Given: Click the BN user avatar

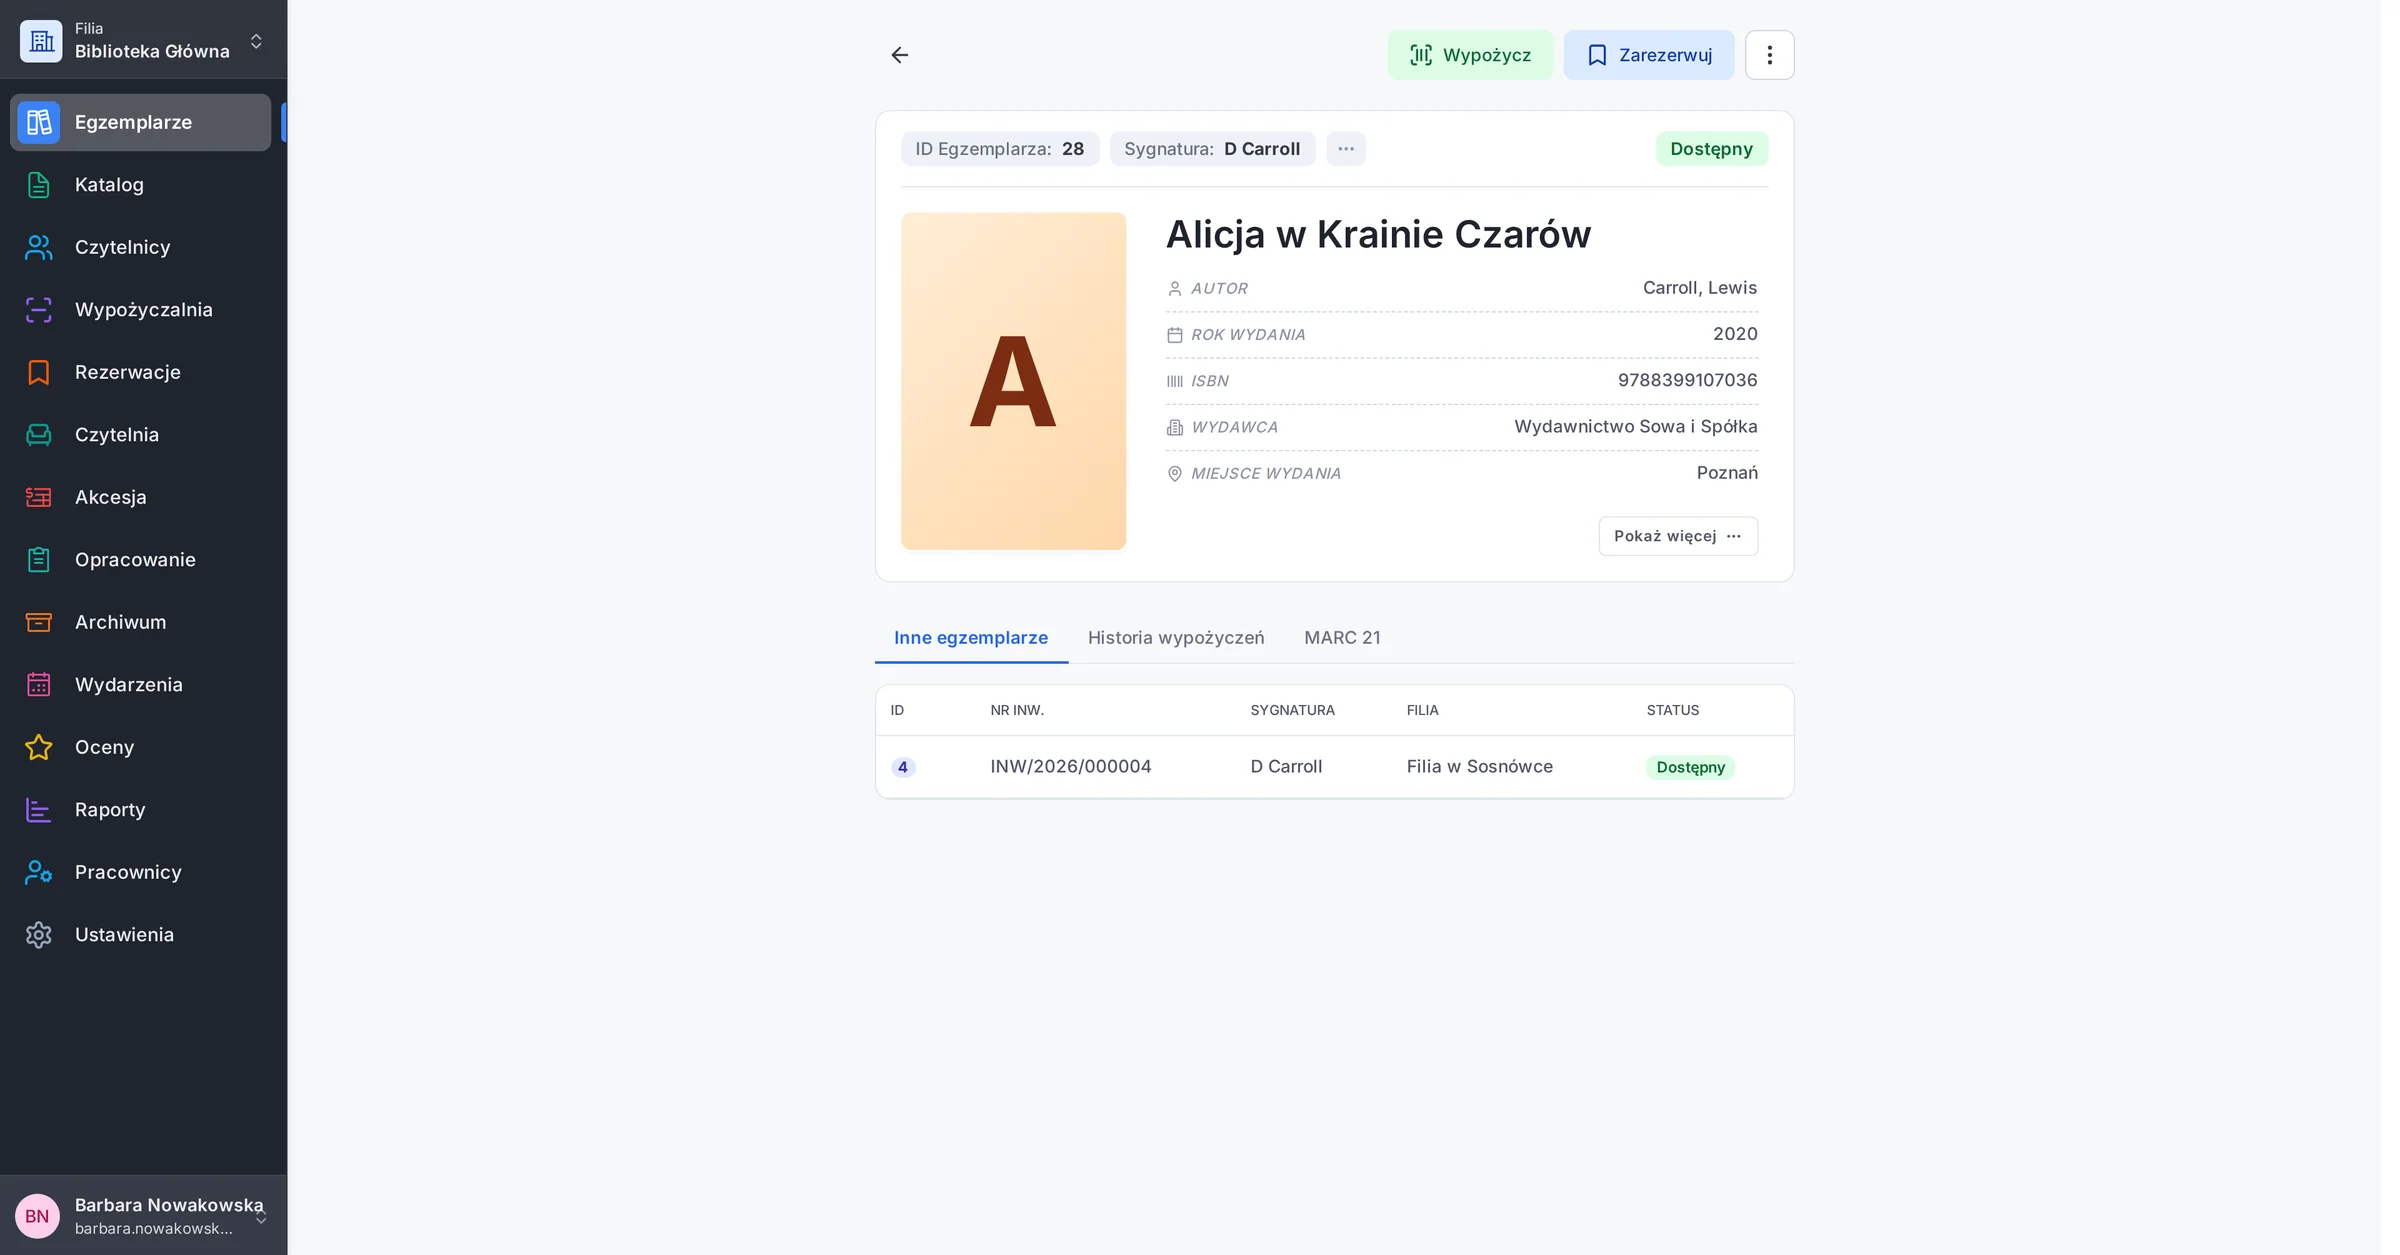Looking at the screenshot, I should point(37,1216).
